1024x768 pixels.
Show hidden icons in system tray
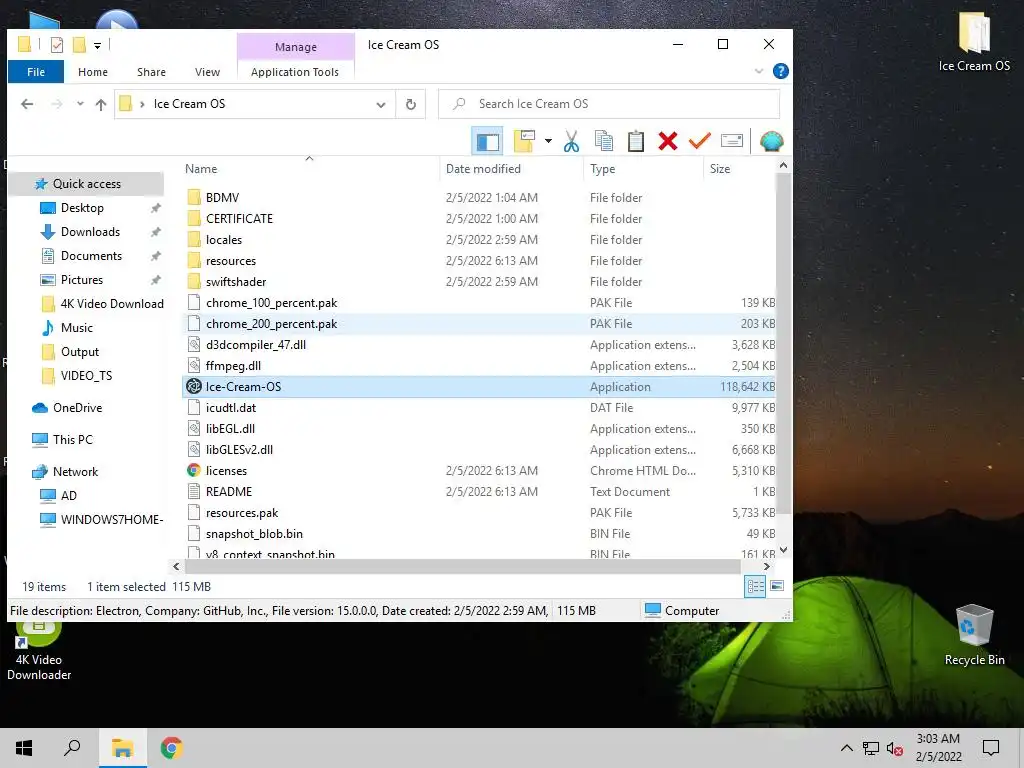(x=846, y=748)
